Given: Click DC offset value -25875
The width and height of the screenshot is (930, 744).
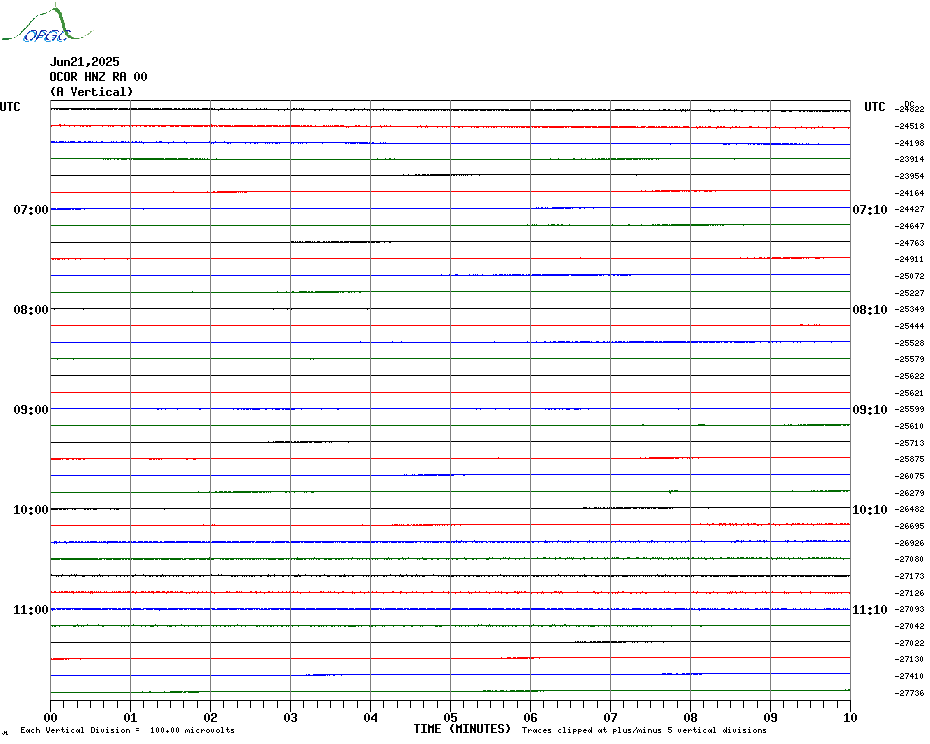Looking at the screenshot, I should pos(910,459).
